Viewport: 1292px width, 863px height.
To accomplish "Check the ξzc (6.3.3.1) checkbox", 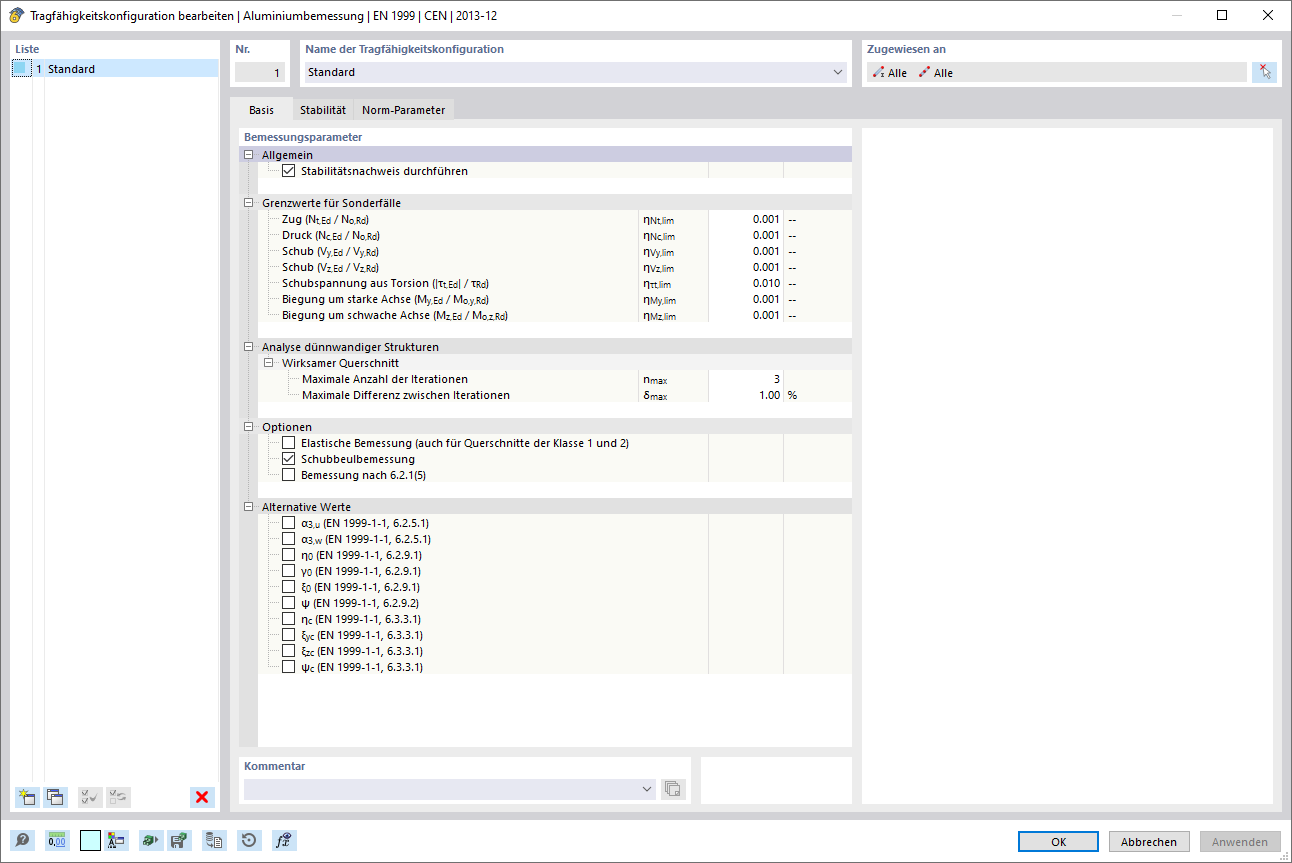I will [x=289, y=651].
